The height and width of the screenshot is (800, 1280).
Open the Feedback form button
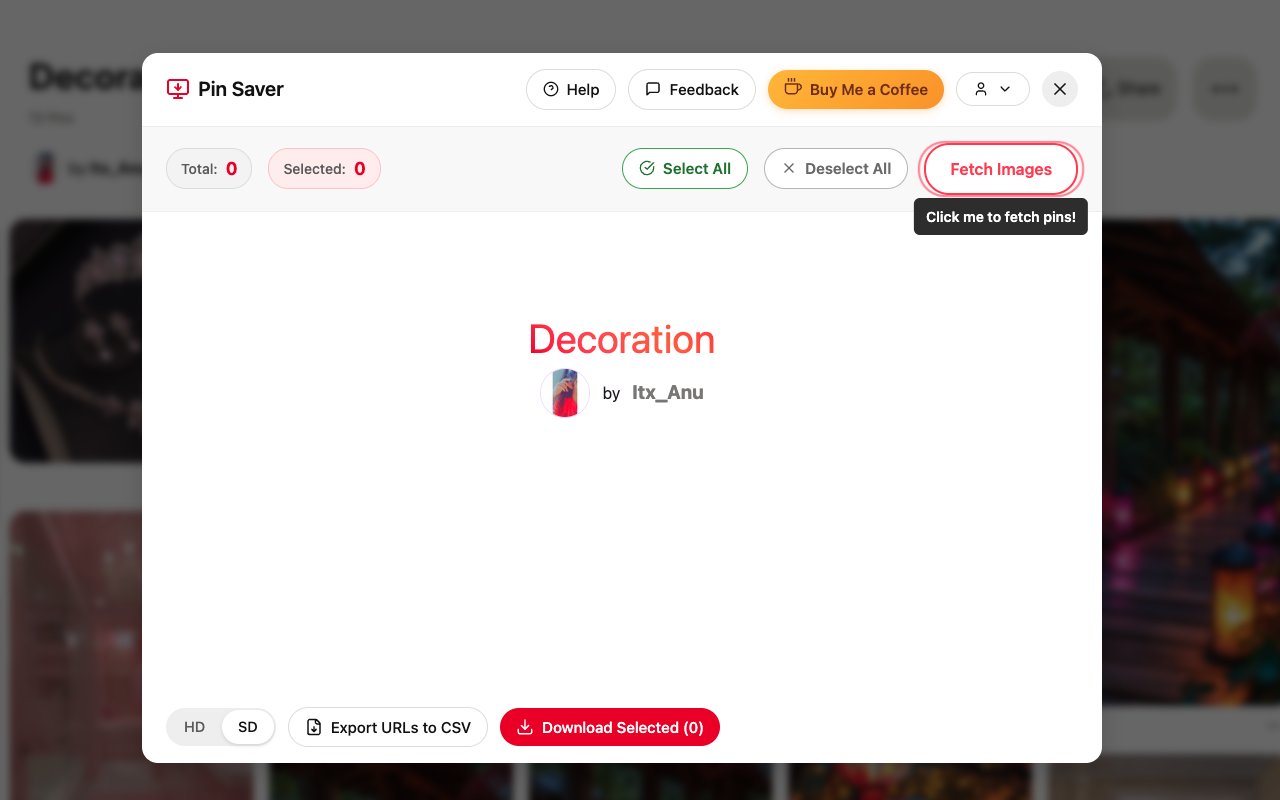(x=692, y=89)
